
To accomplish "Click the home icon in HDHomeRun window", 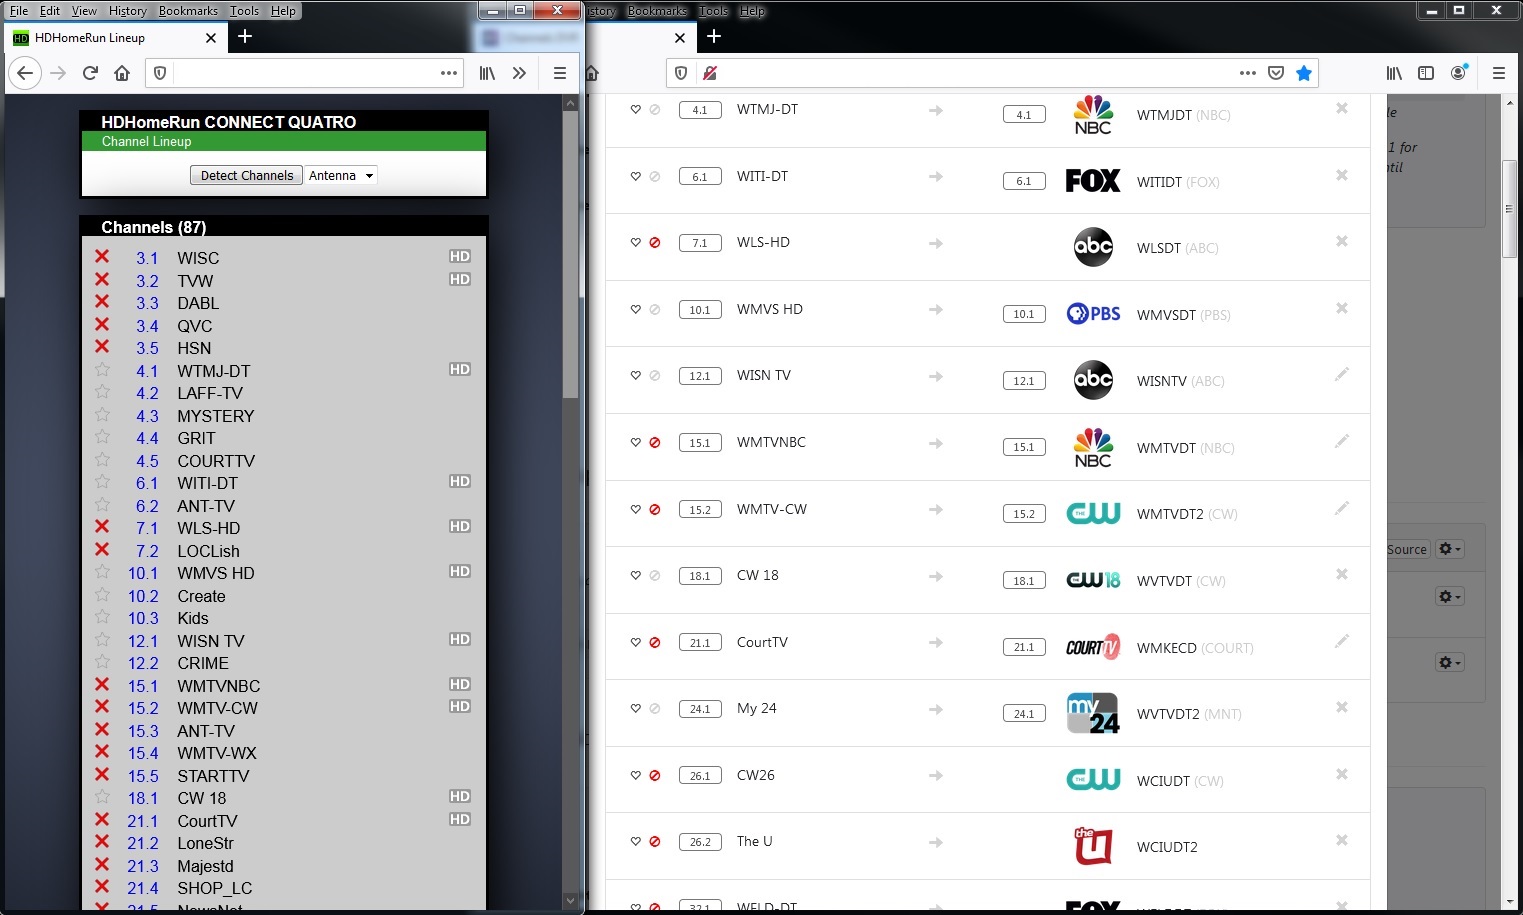I will pyautogui.click(x=122, y=73).
